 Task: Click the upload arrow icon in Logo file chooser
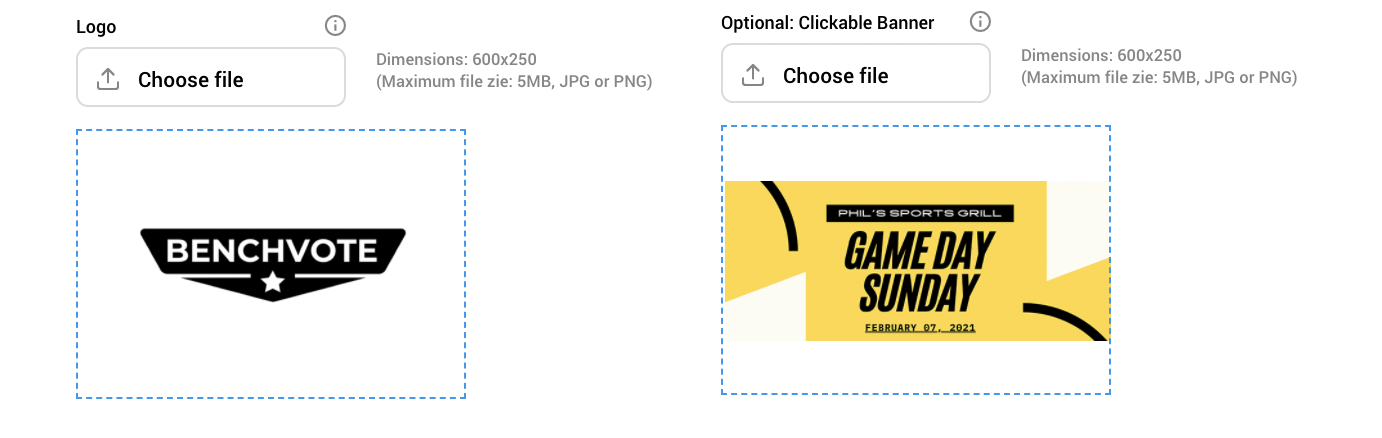(x=108, y=79)
